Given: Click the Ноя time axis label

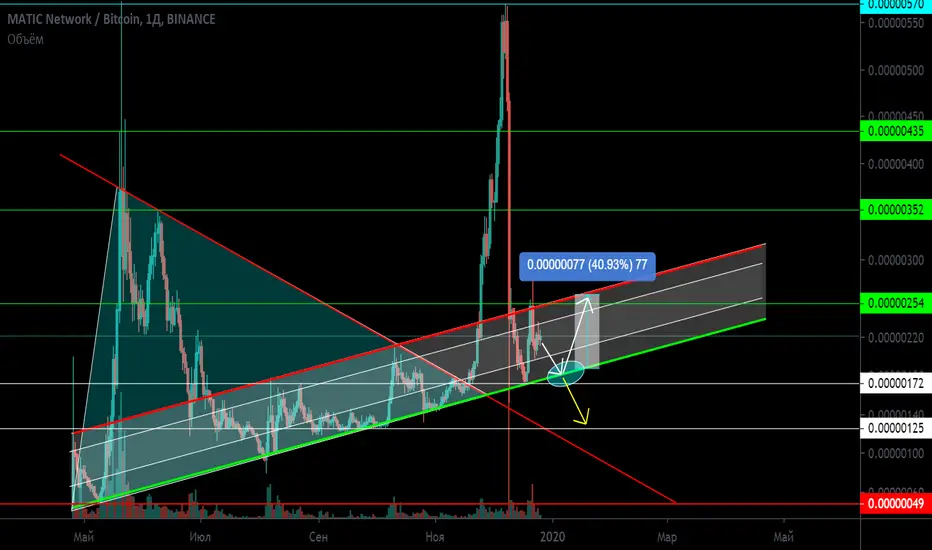Looking at the screenshot, I should coord(434,537).
